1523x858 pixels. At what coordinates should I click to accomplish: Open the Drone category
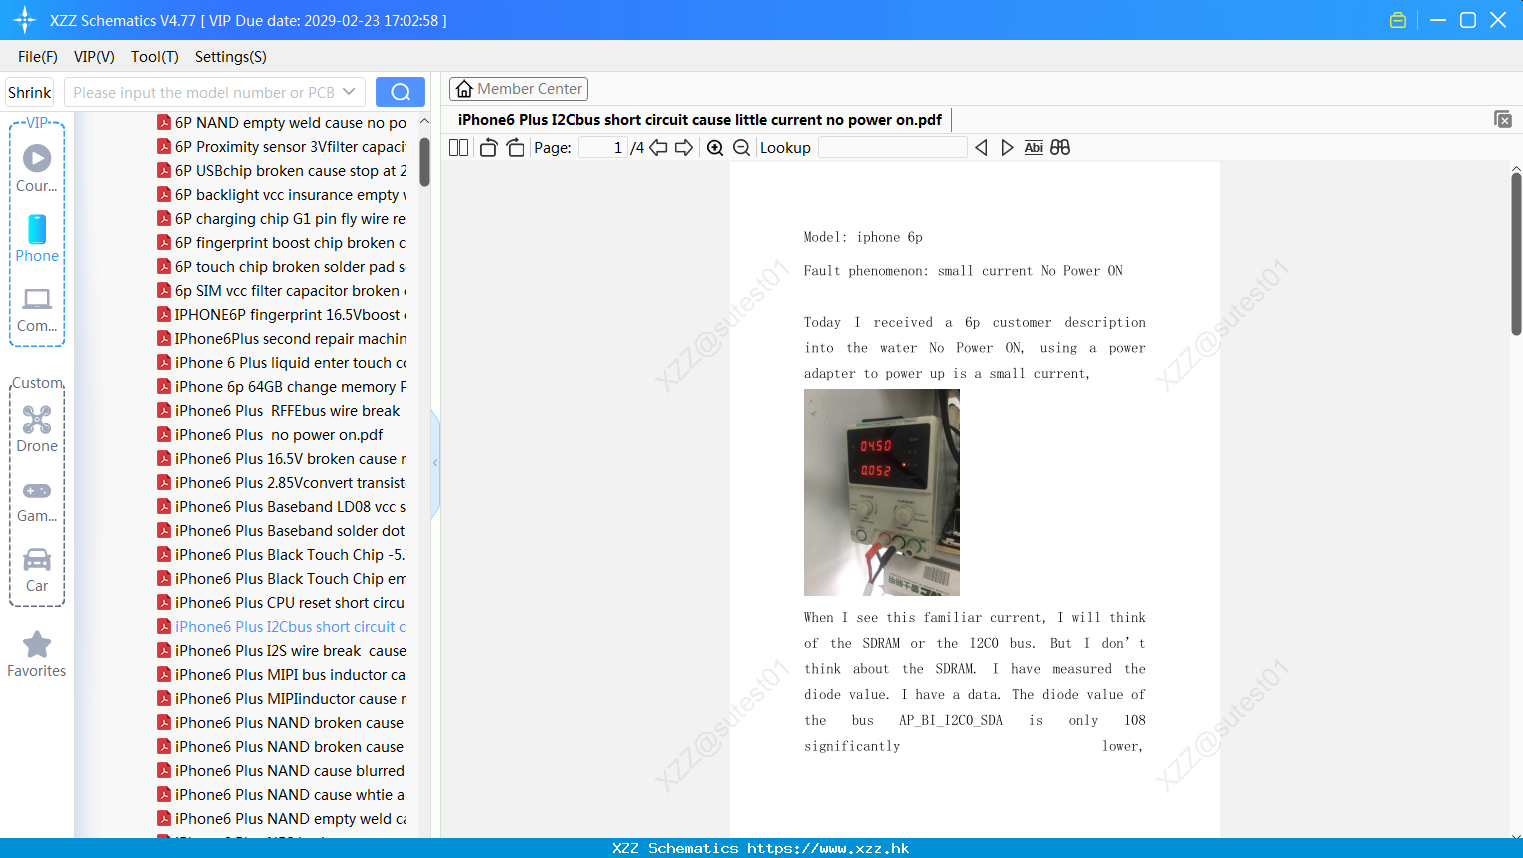tap(37, 429)
